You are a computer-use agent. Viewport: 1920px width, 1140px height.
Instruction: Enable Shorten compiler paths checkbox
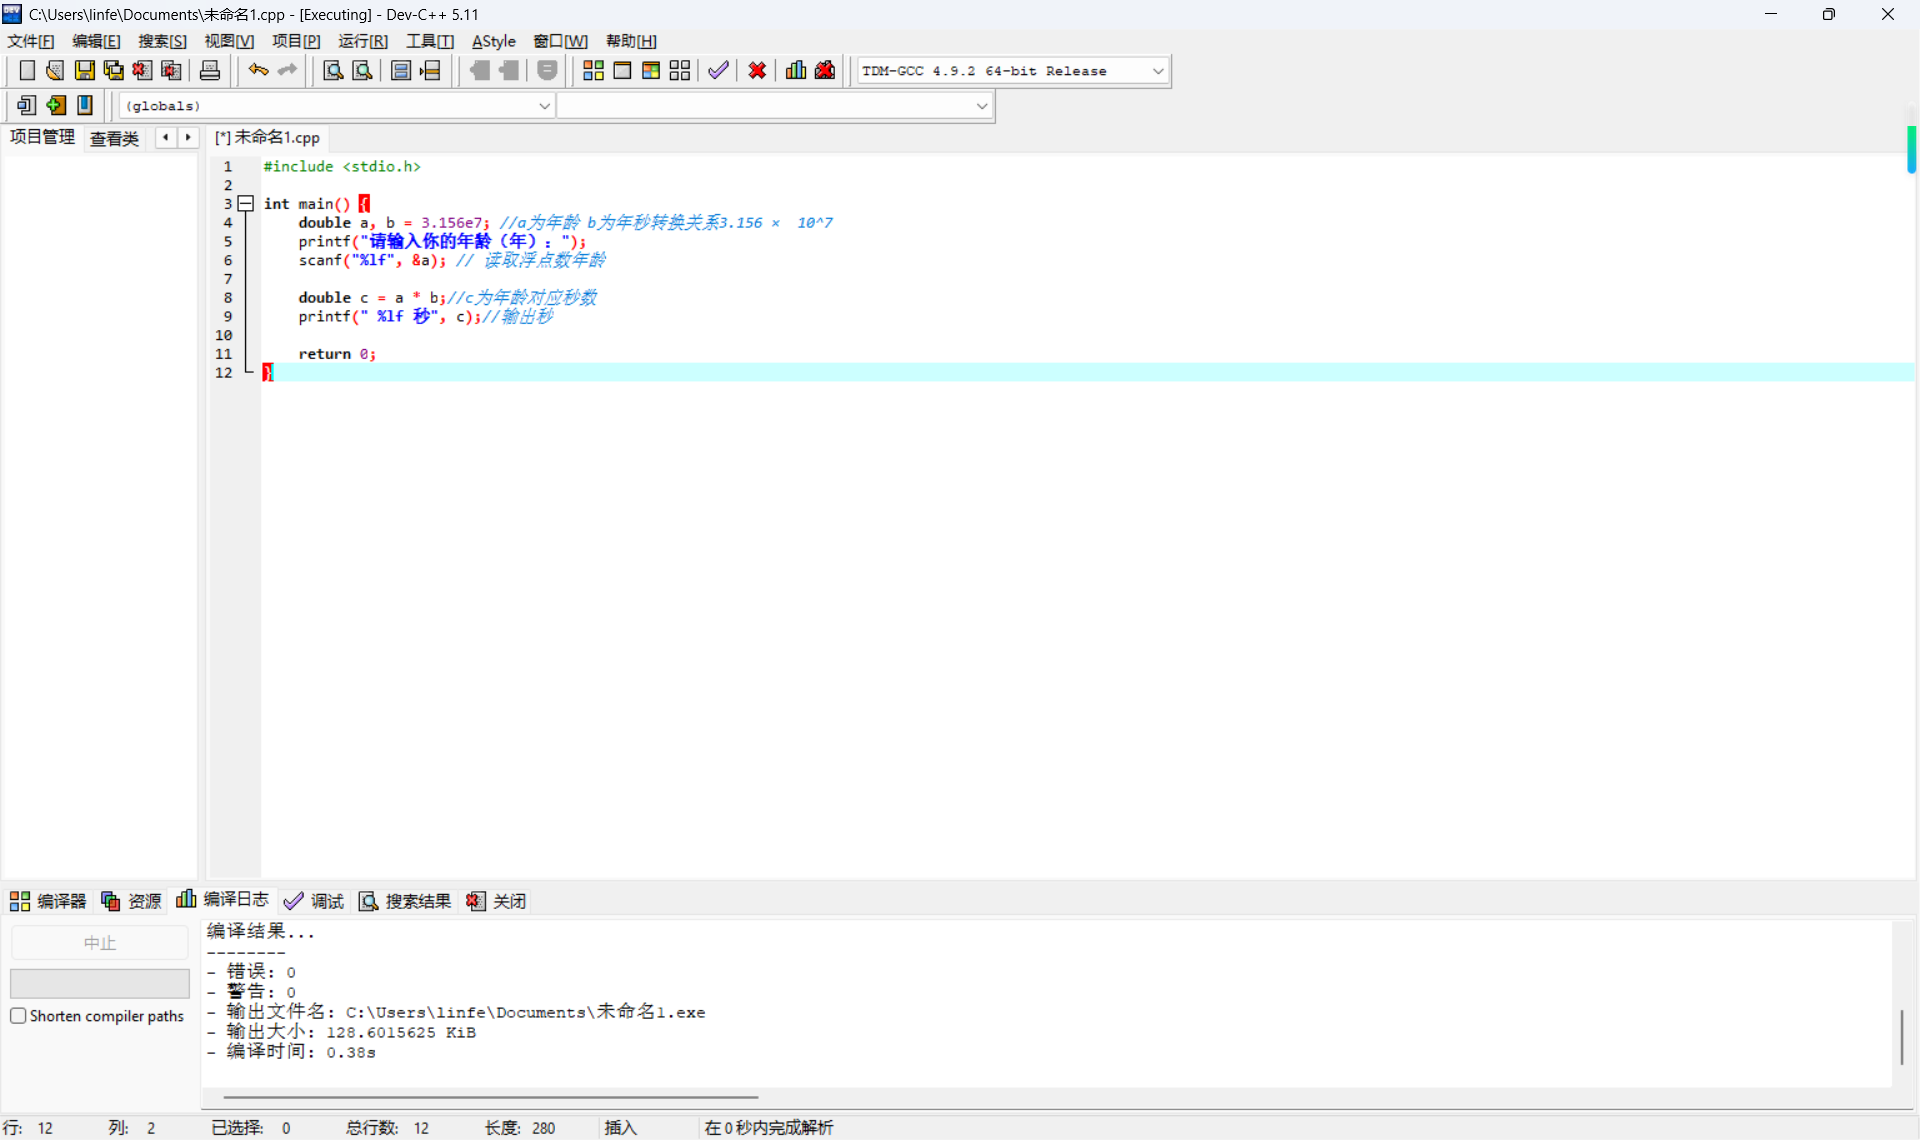(18, 1016)
